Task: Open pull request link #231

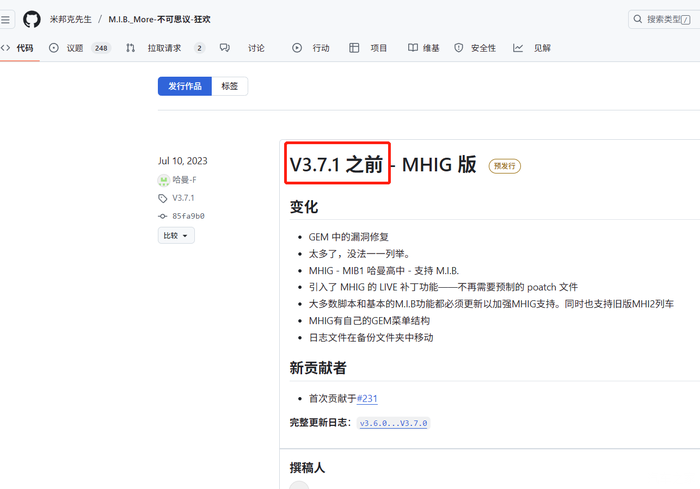Action: click(370, 399)
